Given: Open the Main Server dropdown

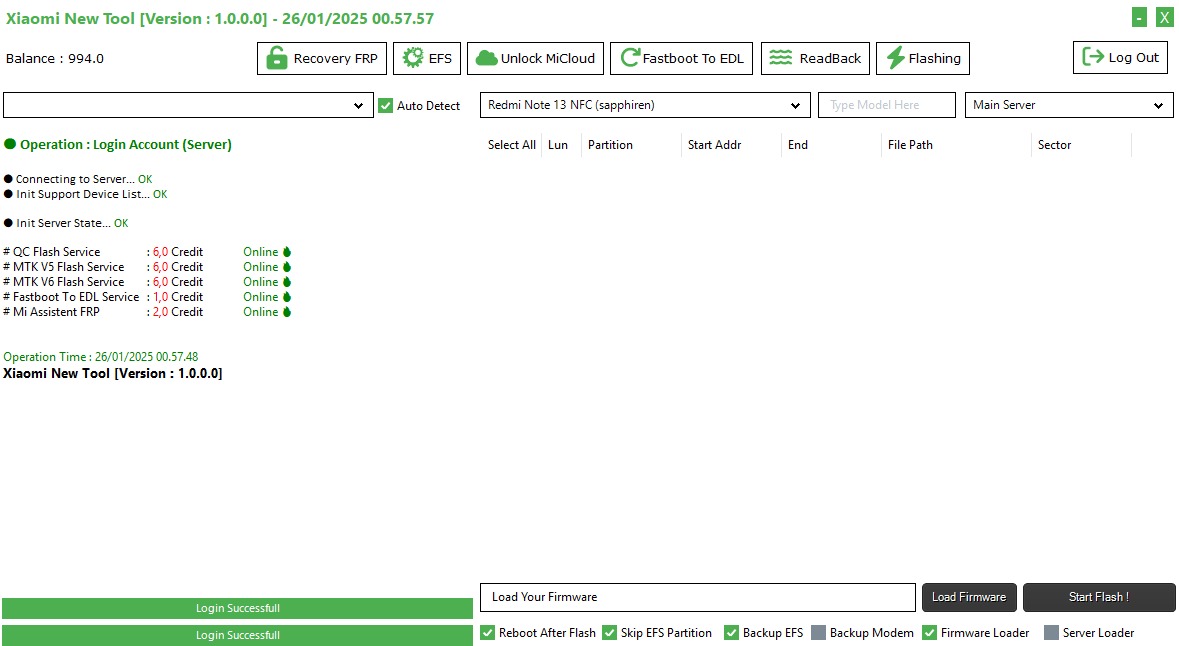Looking at the screenshot, I should (1069, 105).
